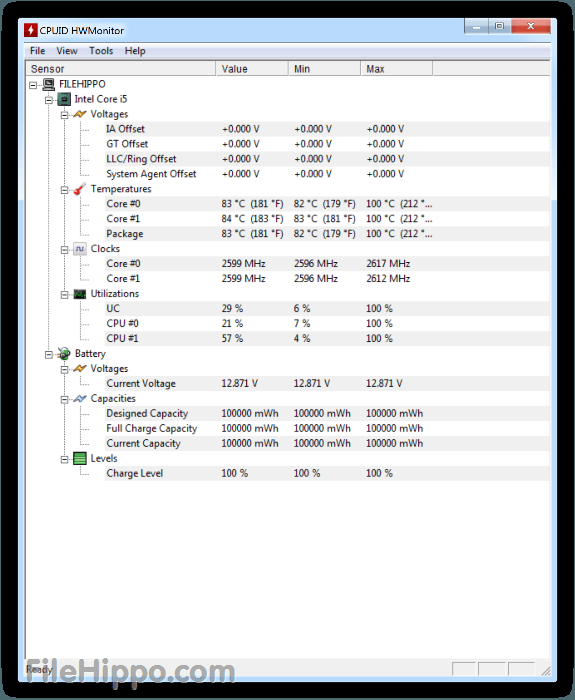Image resolution: width=575 pixels, height=700 pixels.
Task: Collapse the Clocks group
Action: 65,250
